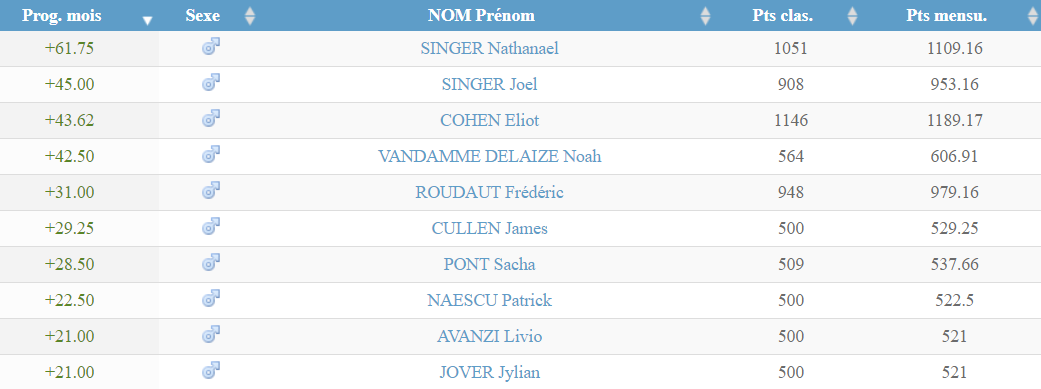1041x389 pixels.
Task: Select the NOM Prénom column header
Action: click(481, 16)
